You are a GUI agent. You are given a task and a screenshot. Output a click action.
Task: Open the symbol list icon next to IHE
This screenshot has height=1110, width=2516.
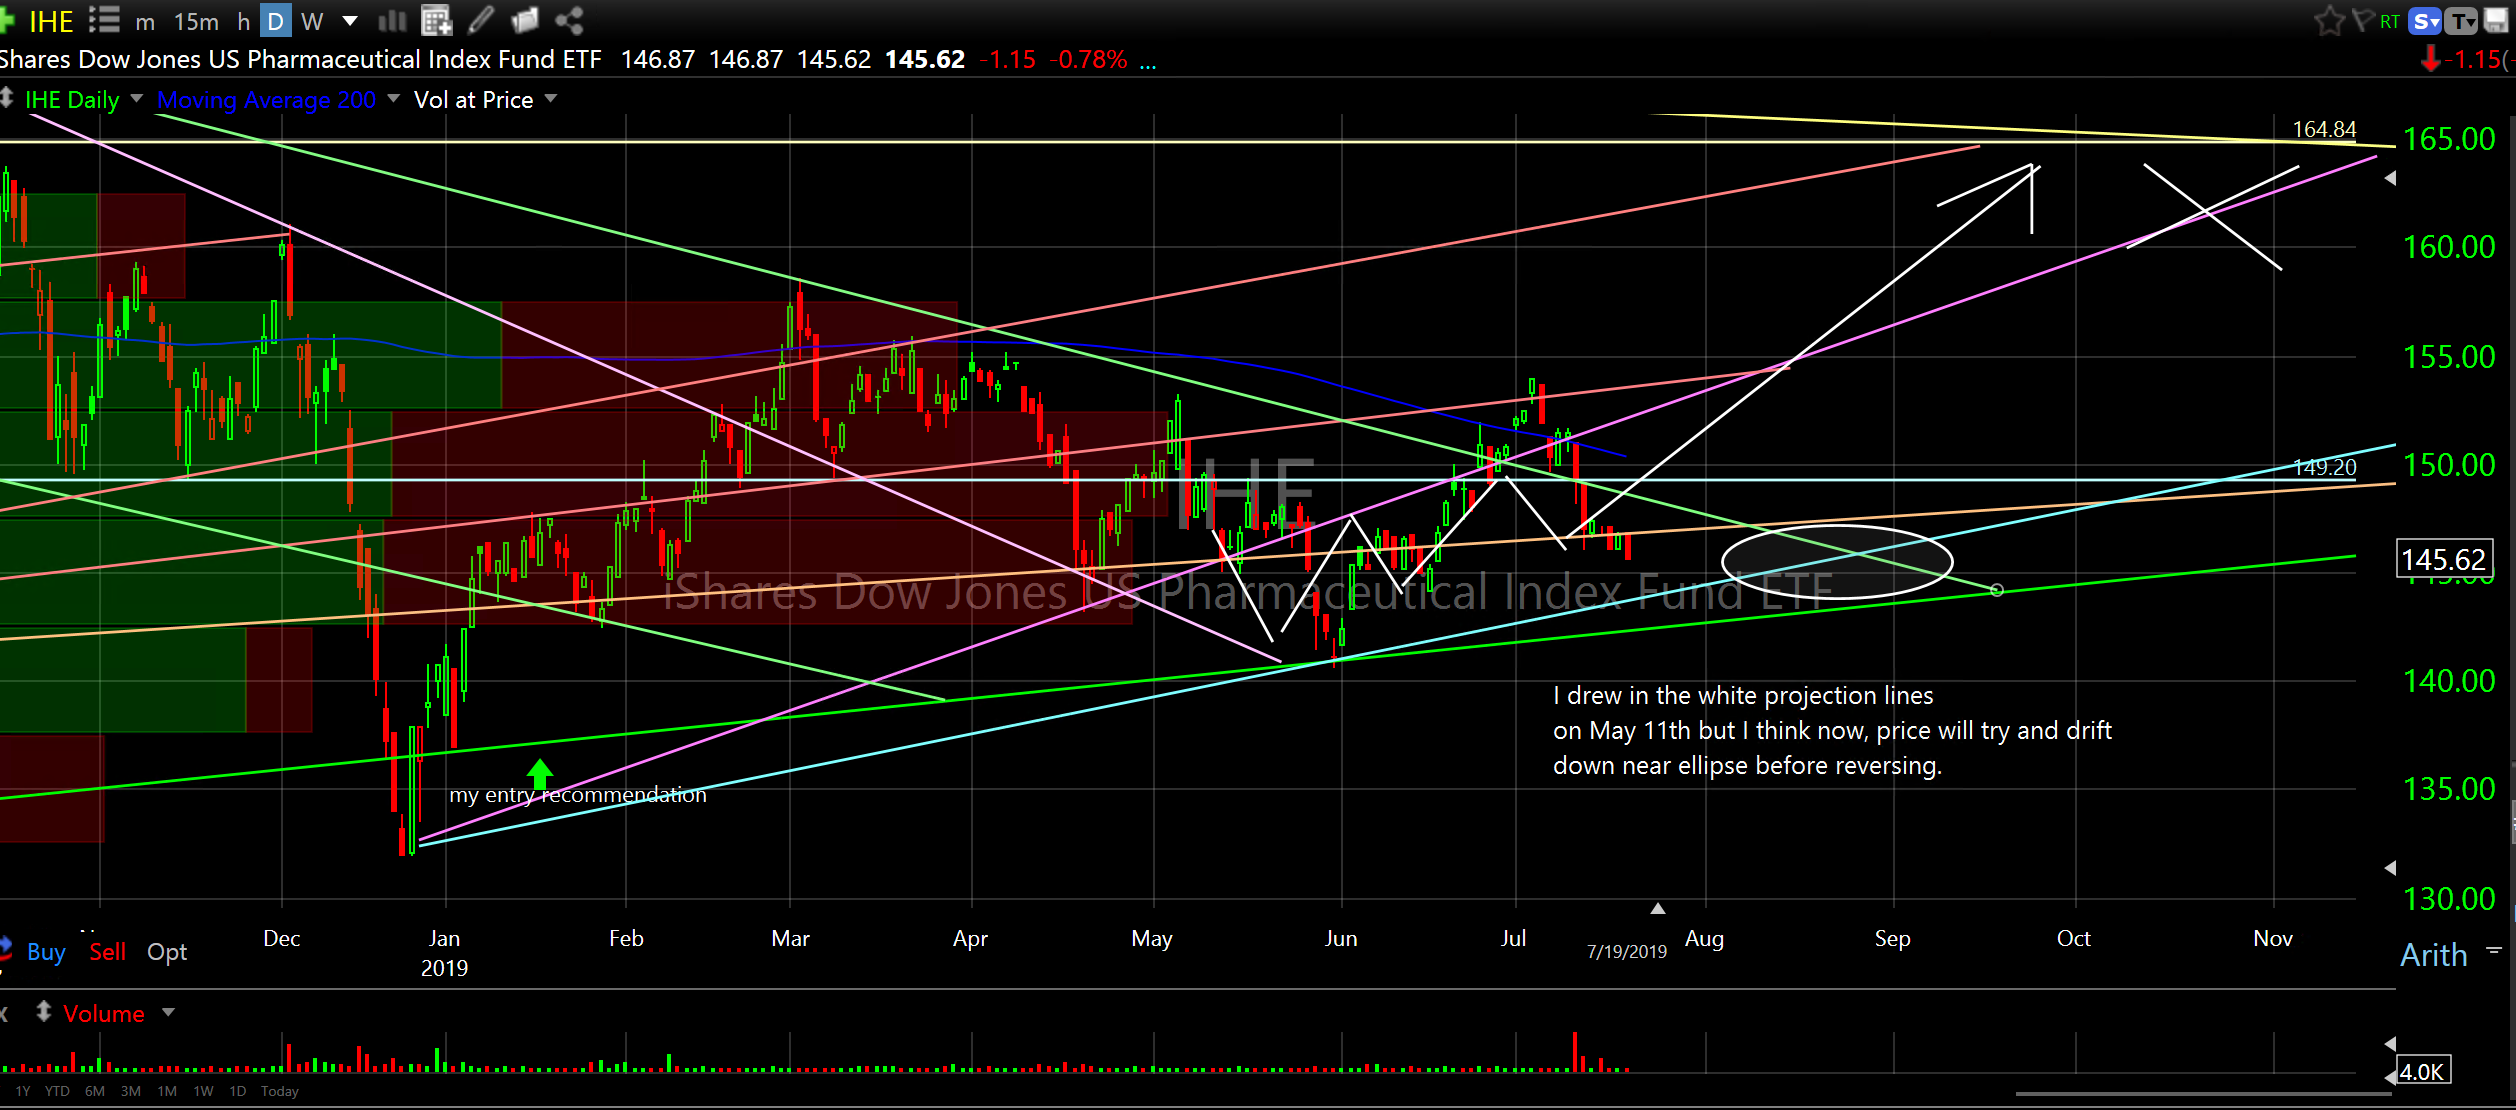pos(104,20)
